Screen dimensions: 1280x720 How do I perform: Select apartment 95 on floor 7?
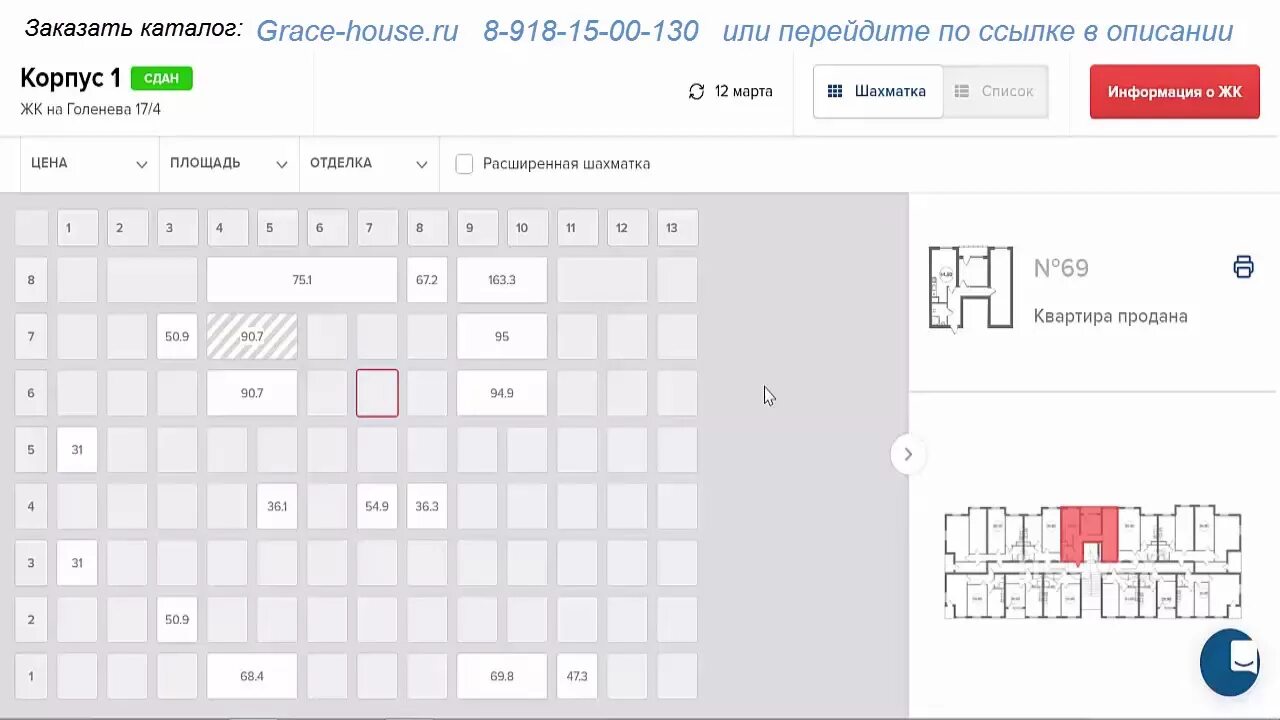tap(502, 337)
